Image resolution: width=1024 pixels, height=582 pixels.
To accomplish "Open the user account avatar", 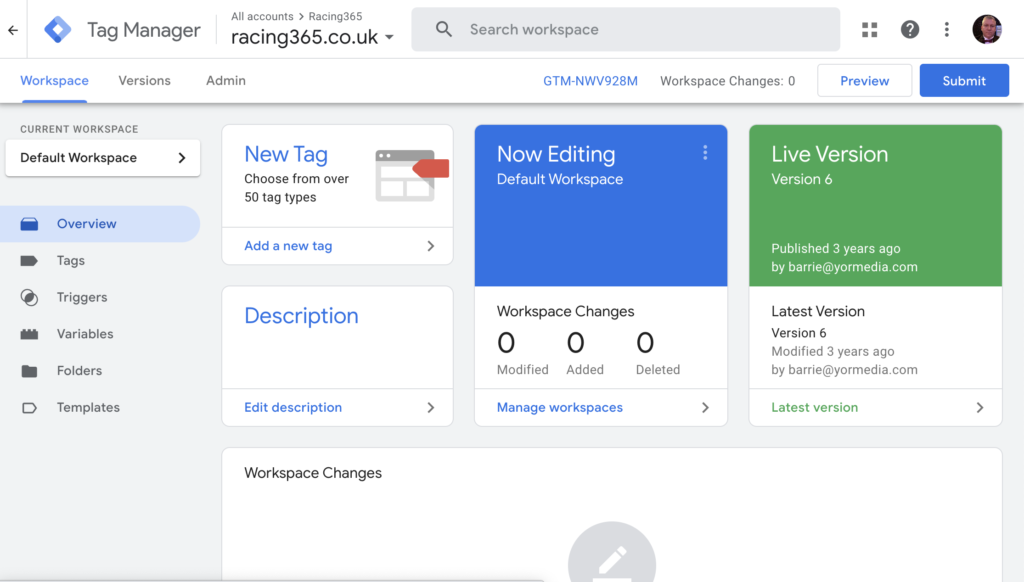I will [987, 29].
